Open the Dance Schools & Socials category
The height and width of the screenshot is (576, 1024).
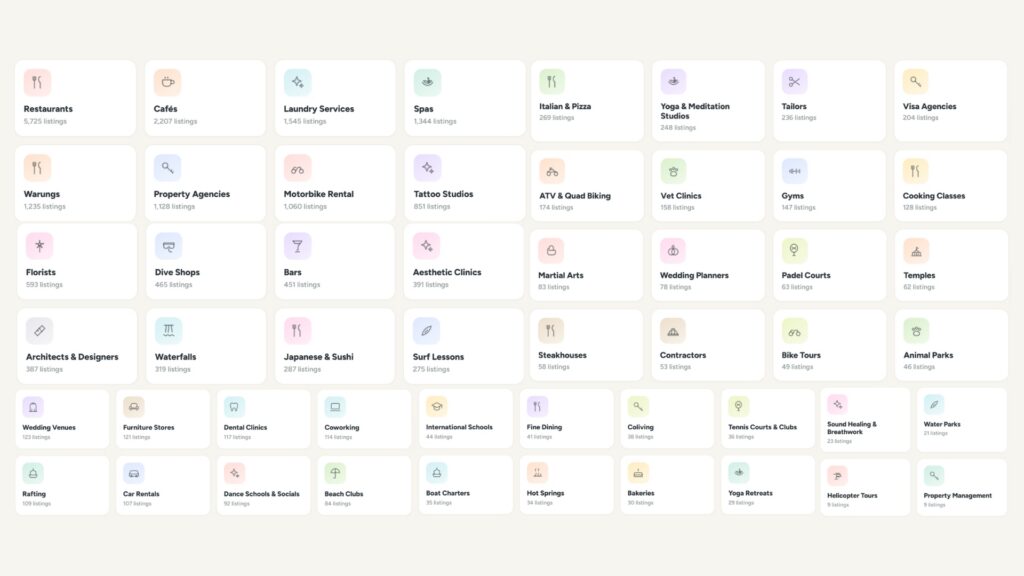(x=263, y=485)
